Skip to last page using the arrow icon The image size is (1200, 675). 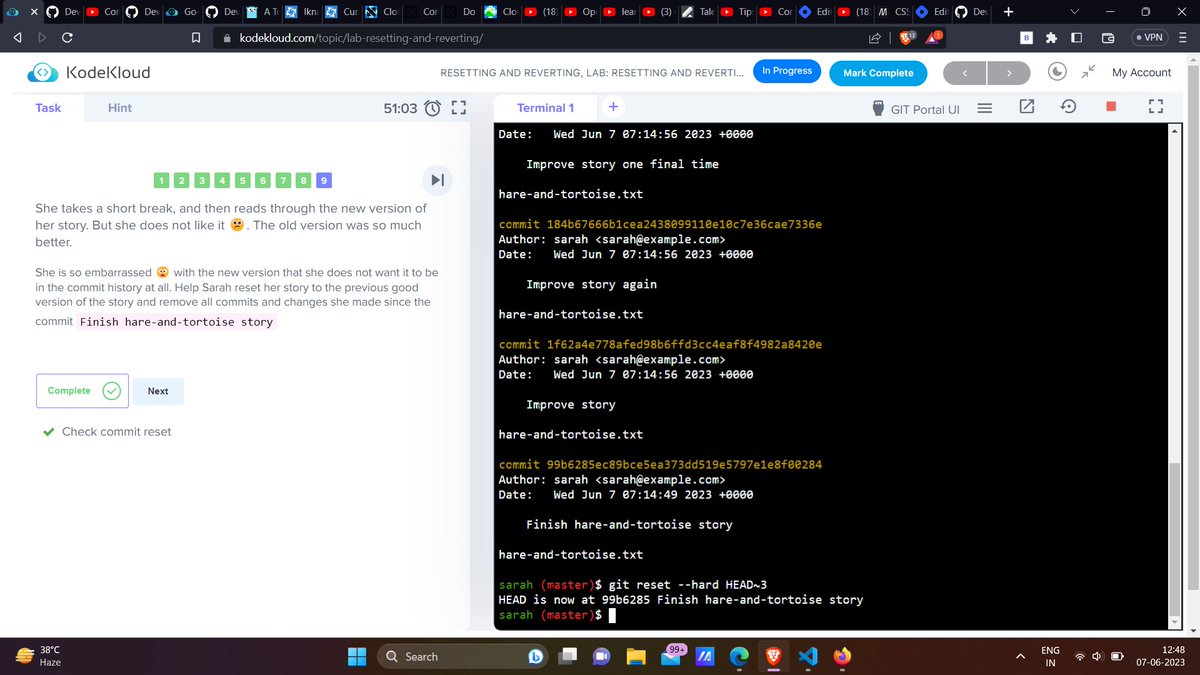tap(437, 180)
